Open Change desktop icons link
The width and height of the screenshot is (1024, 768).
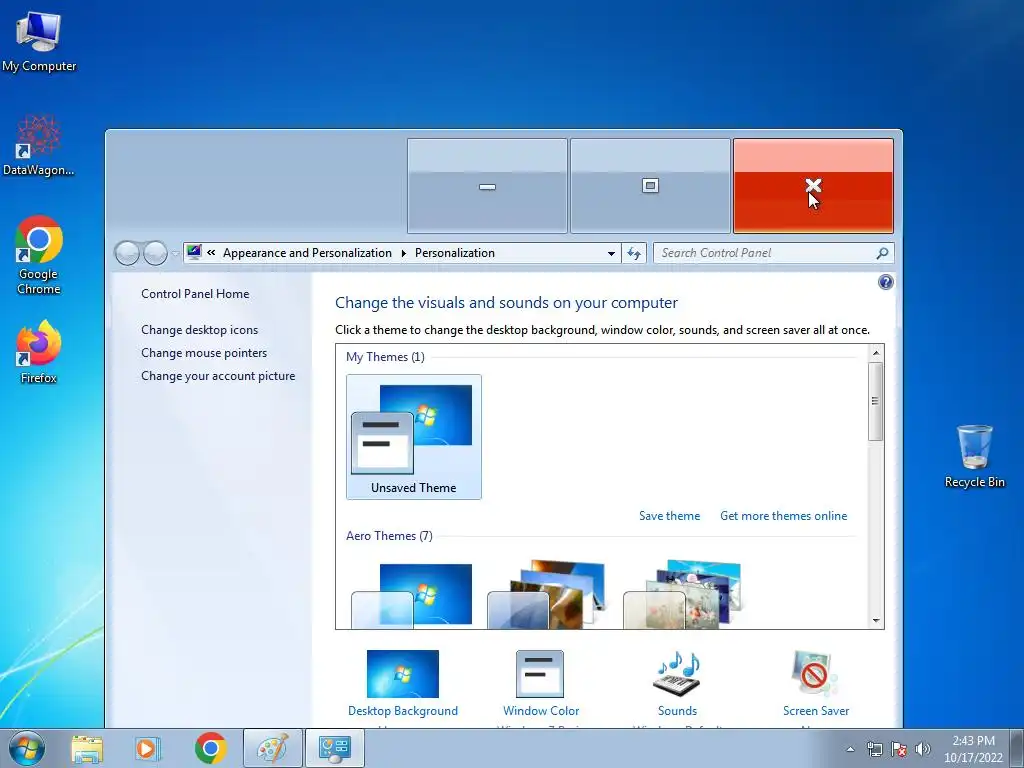point(199,330)
